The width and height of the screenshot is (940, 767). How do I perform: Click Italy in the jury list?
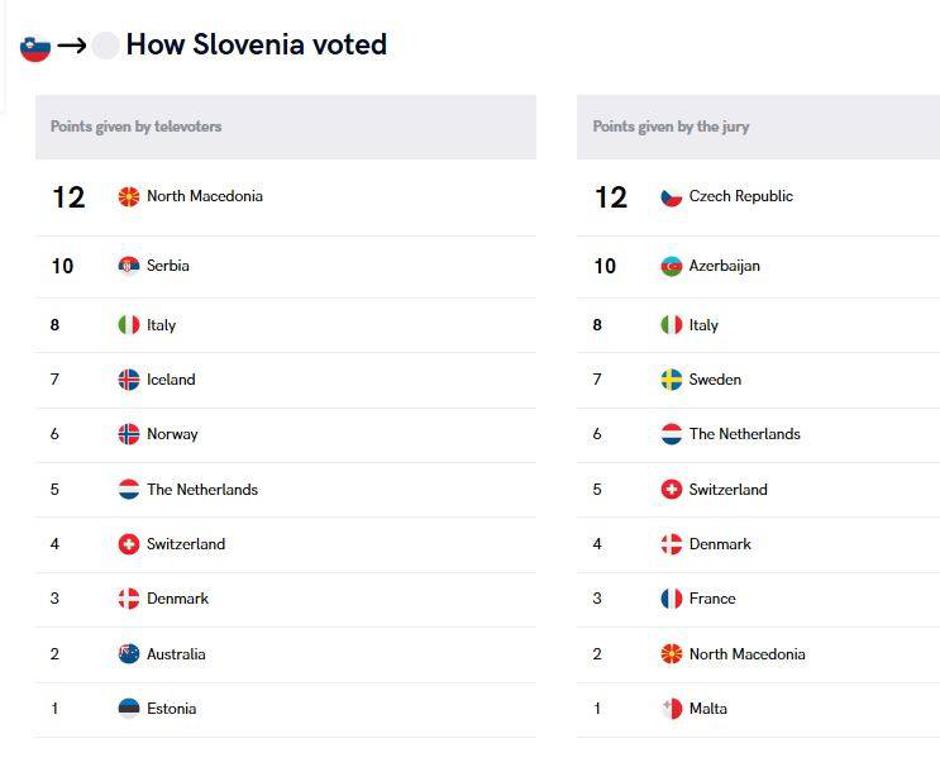tap(703, 325)
